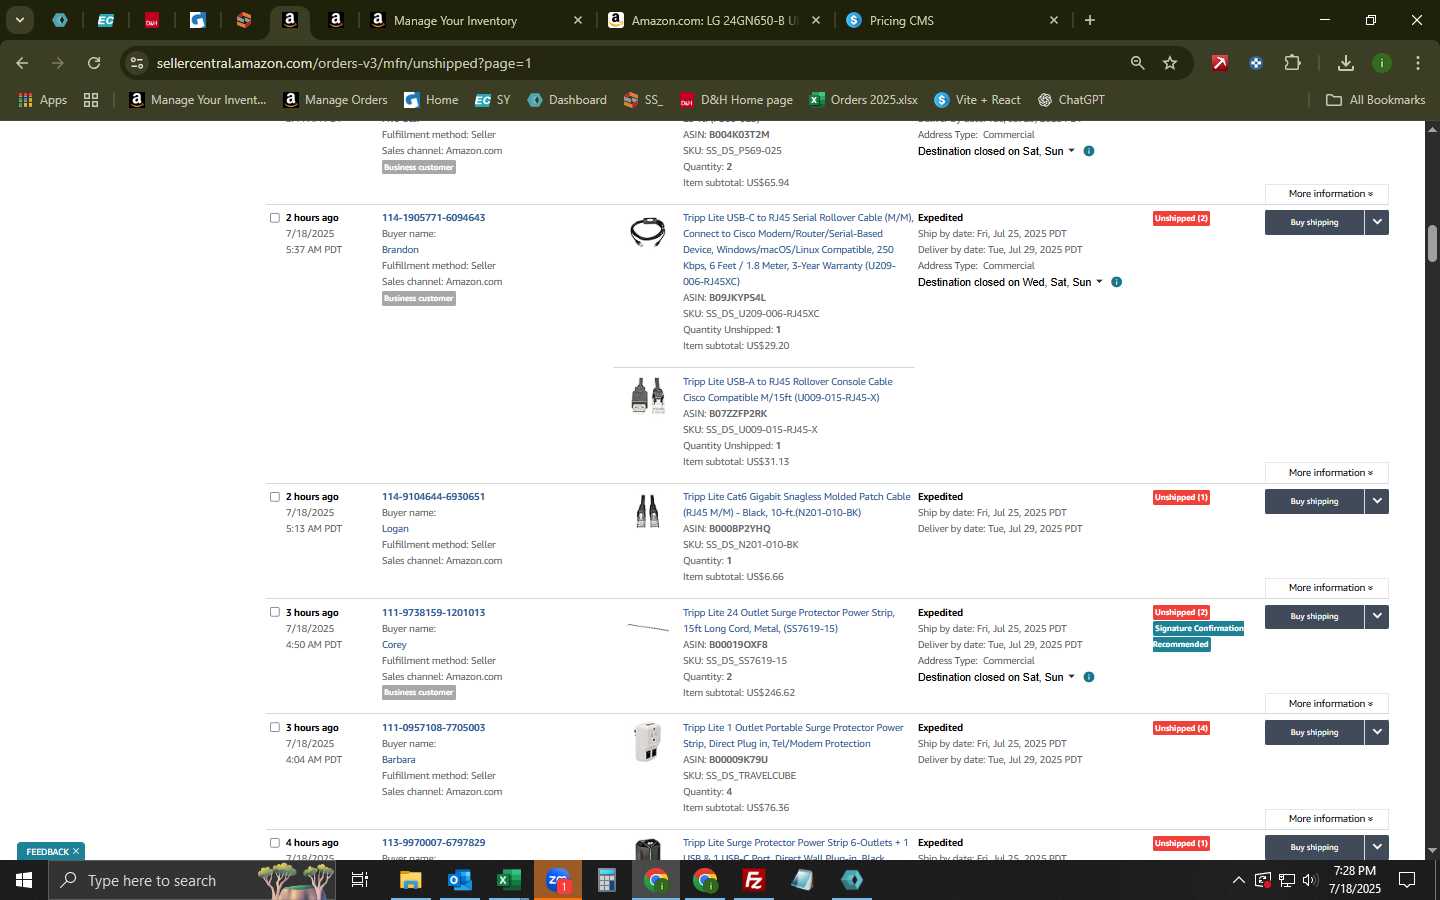Open the Chrome three-dot menu
This screenshot has width=1440, height=900.
coord(1418,63)
